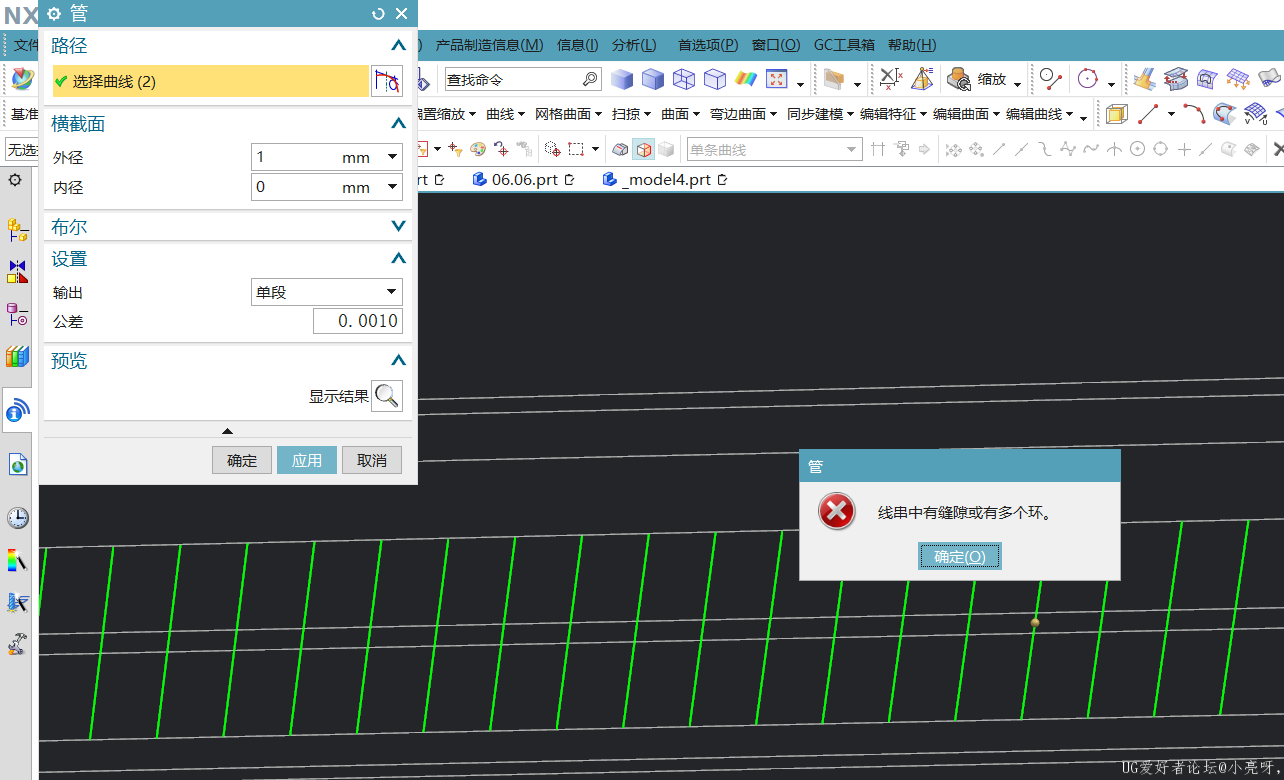The image size is (1284, 780).
Task: Open the 外径 unit dropdown
Action: click(x=392, y=157)
